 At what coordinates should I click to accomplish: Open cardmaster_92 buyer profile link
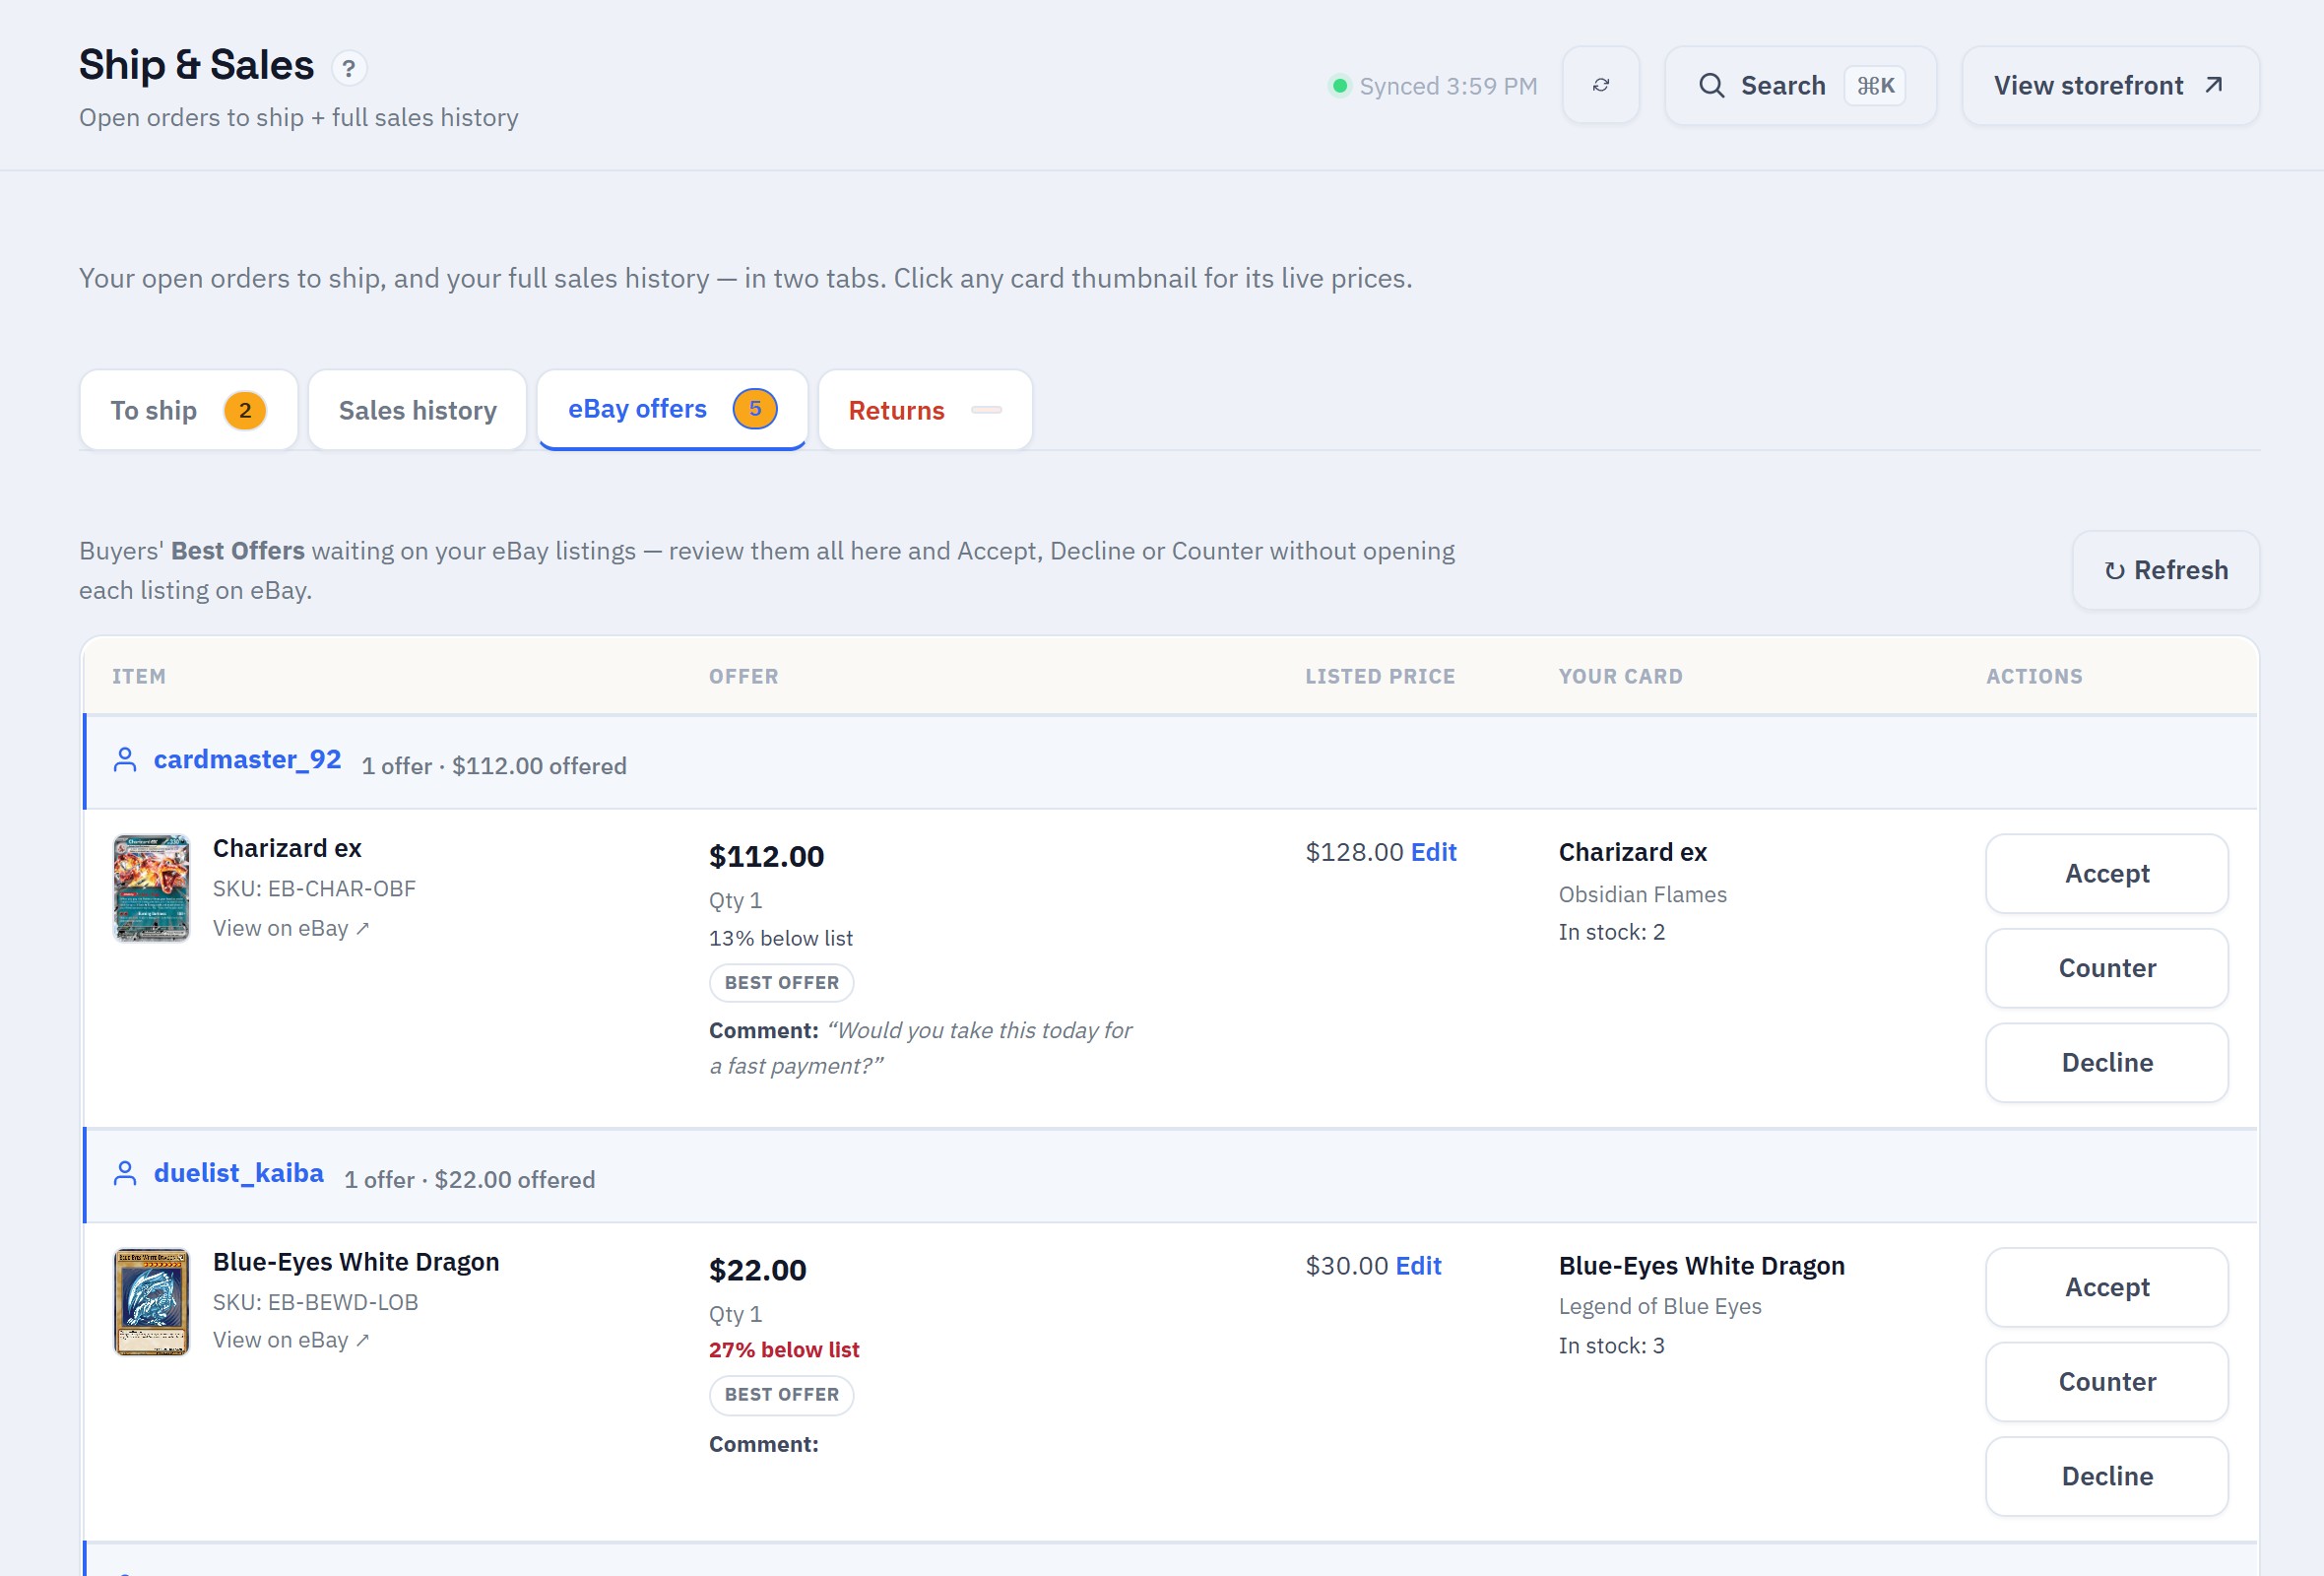coord(247,760)
